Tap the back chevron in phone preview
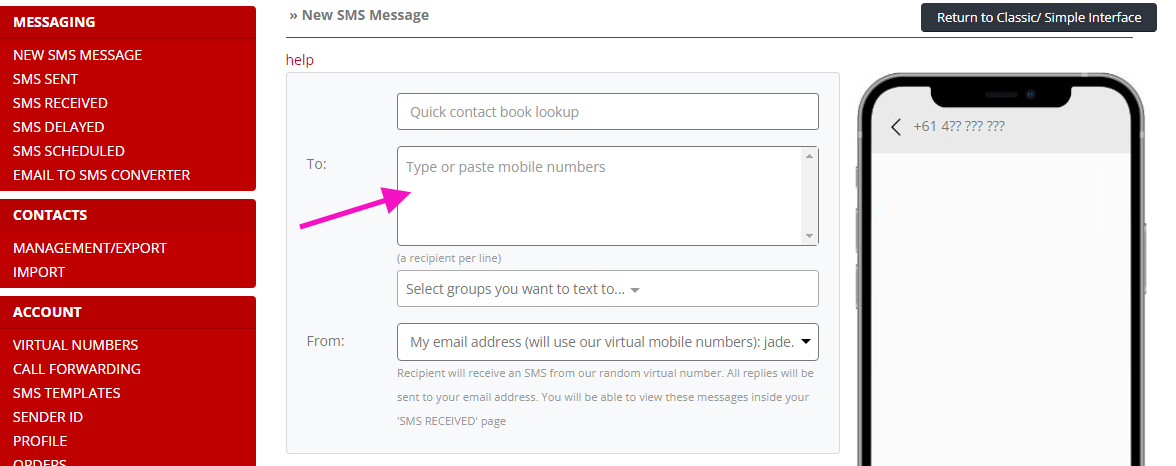1176x466 pixels. point(896,127)
